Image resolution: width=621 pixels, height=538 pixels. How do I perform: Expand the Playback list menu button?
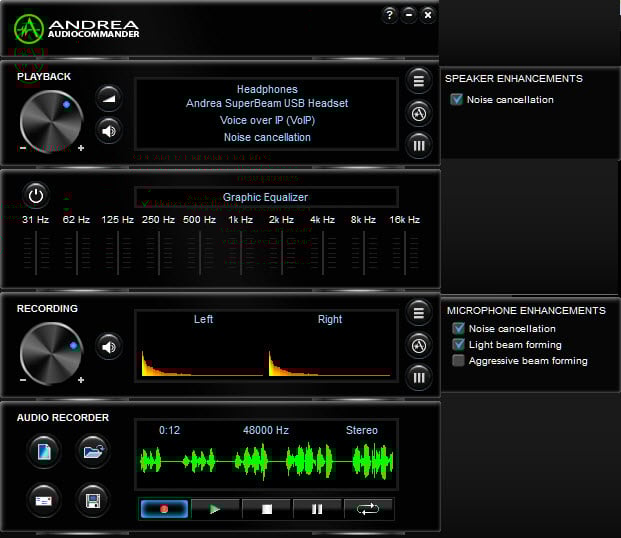coord(419,81)
